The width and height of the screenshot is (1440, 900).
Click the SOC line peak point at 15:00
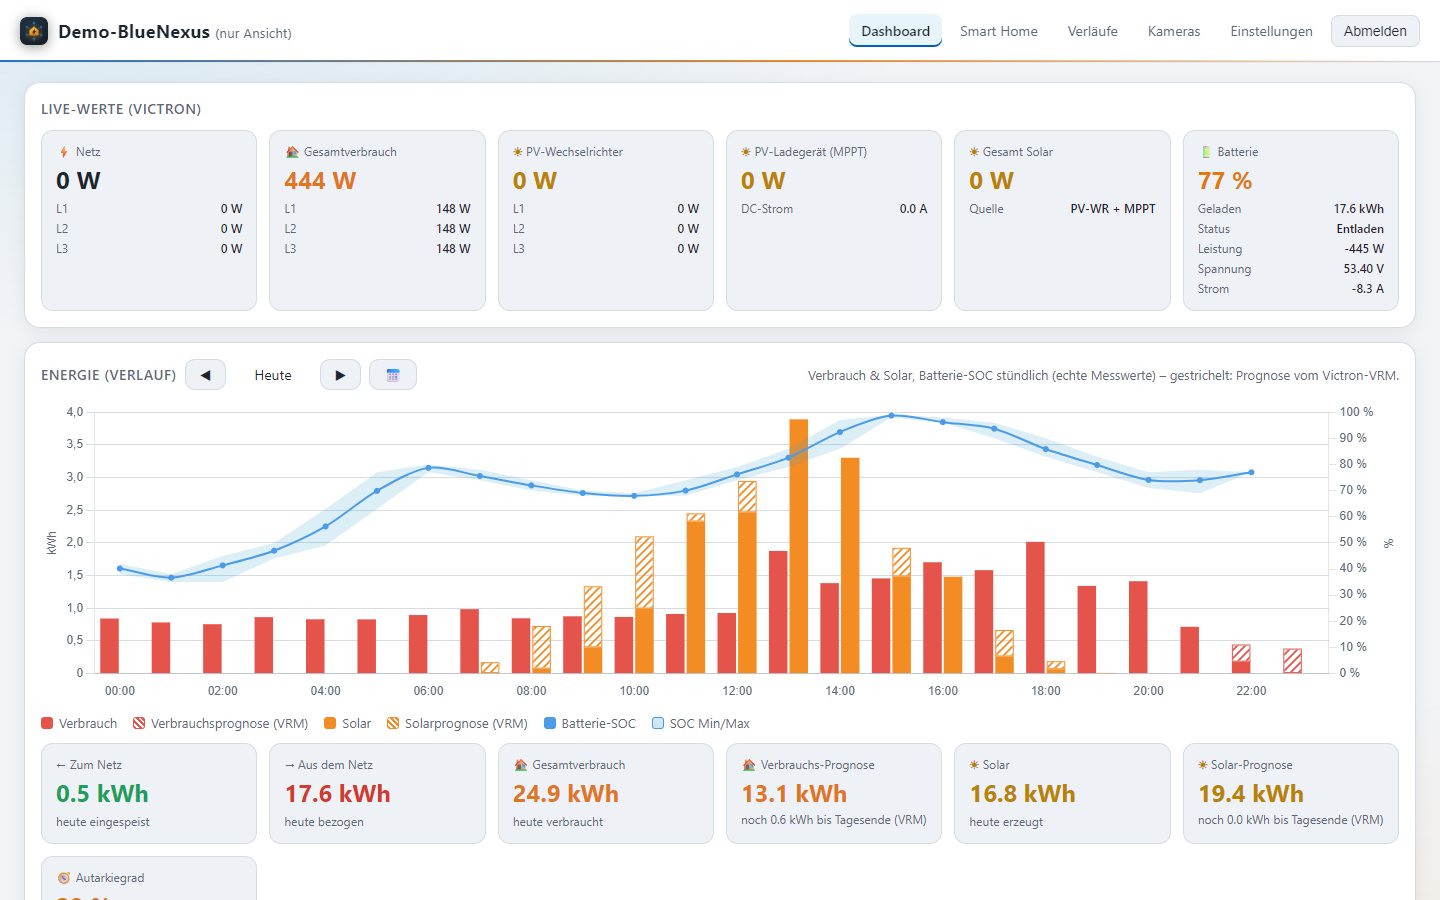pos(891,415)
